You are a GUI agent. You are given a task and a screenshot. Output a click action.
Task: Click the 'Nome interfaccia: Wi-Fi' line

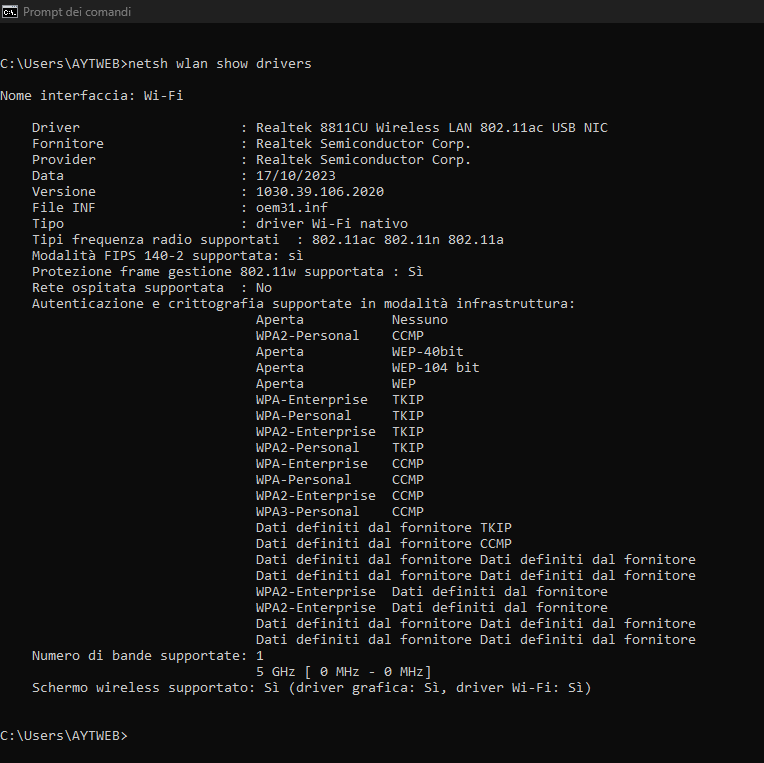pos(91,96)
